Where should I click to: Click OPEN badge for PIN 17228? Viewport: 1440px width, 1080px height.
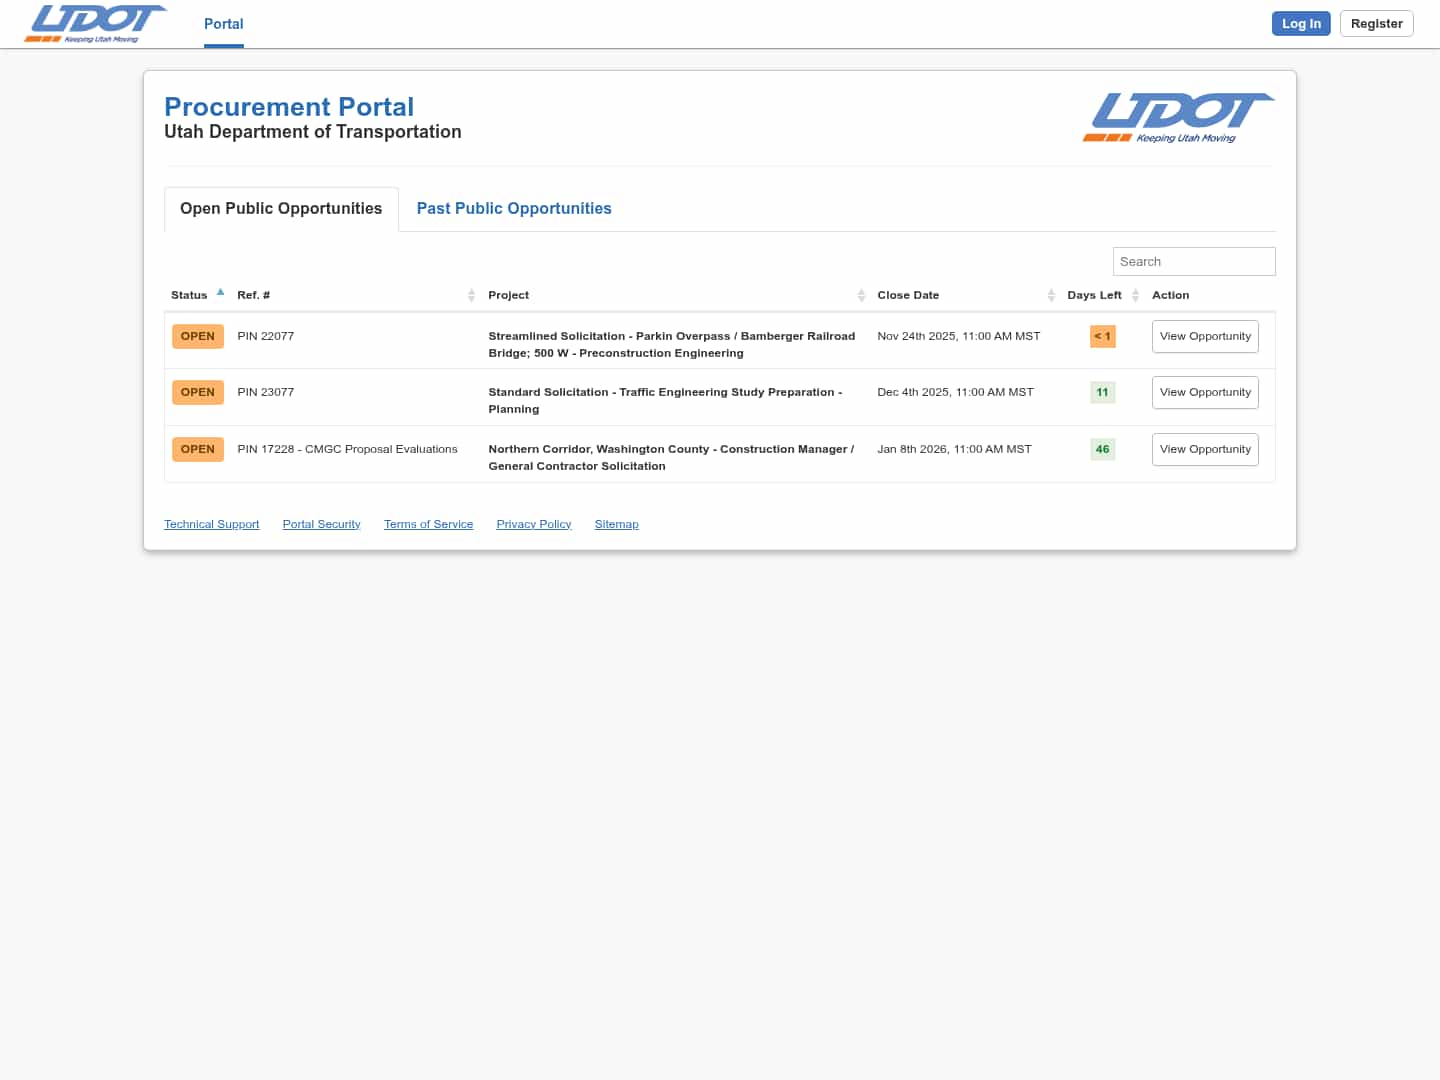click(x=198, y=449)
